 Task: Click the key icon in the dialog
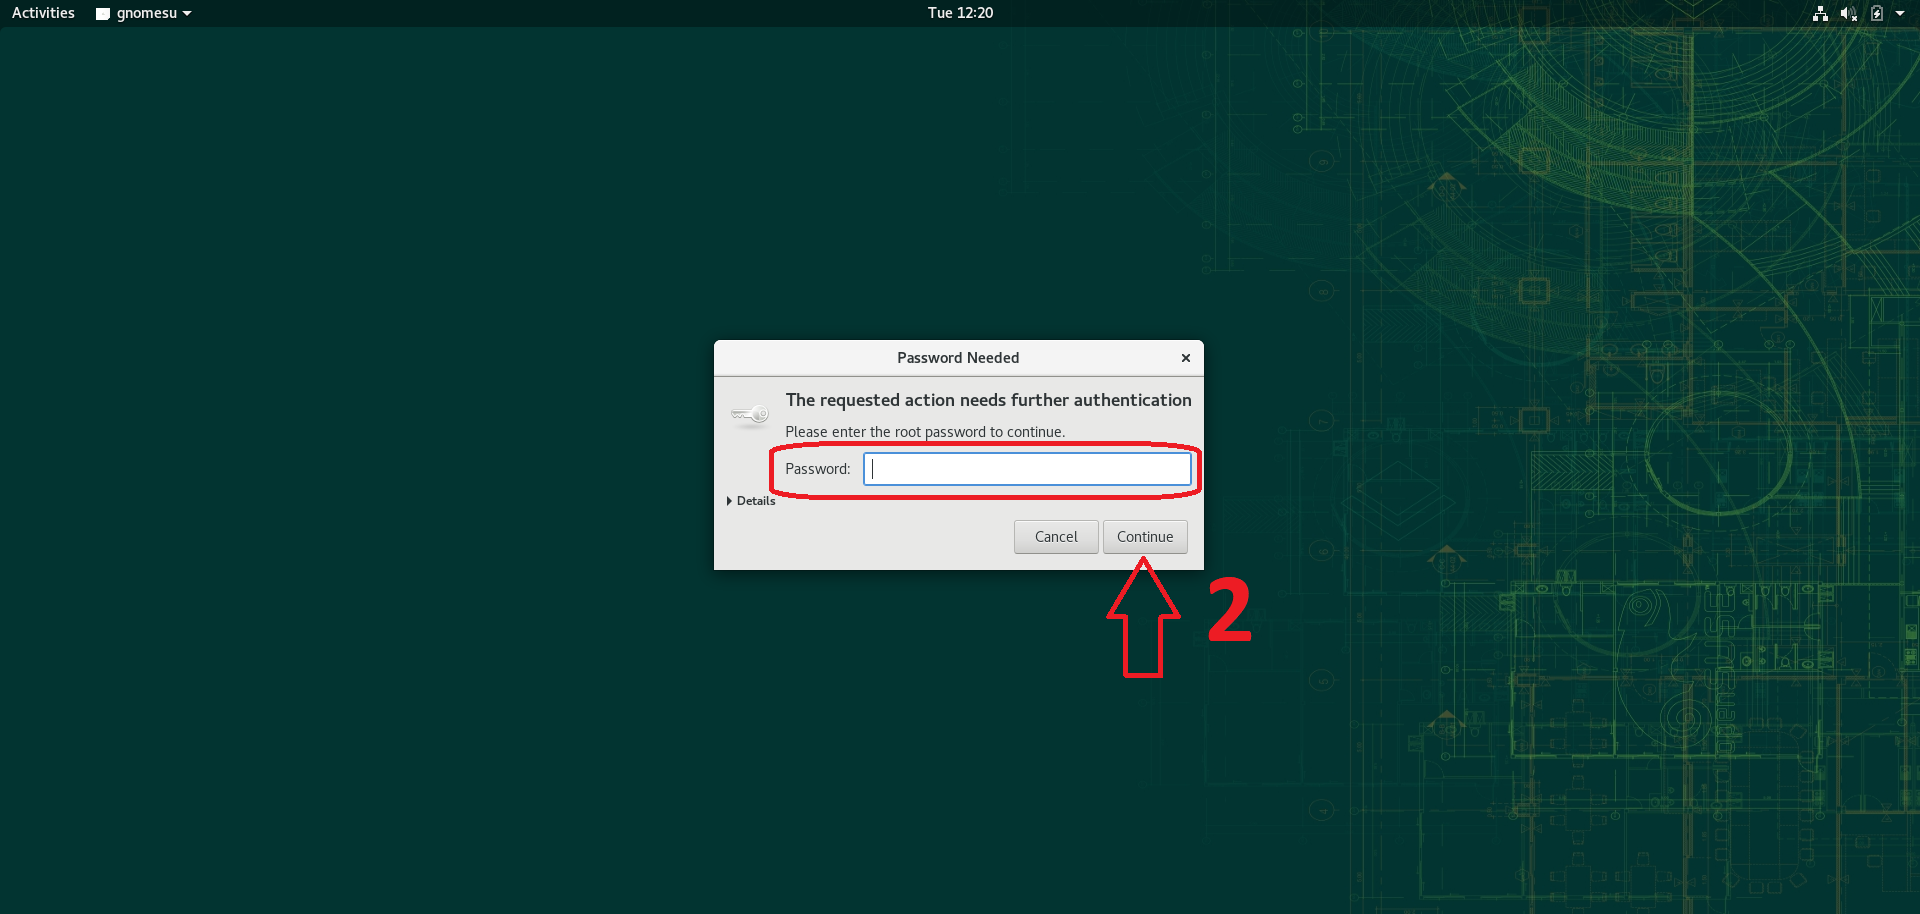(x=749, y=414)
